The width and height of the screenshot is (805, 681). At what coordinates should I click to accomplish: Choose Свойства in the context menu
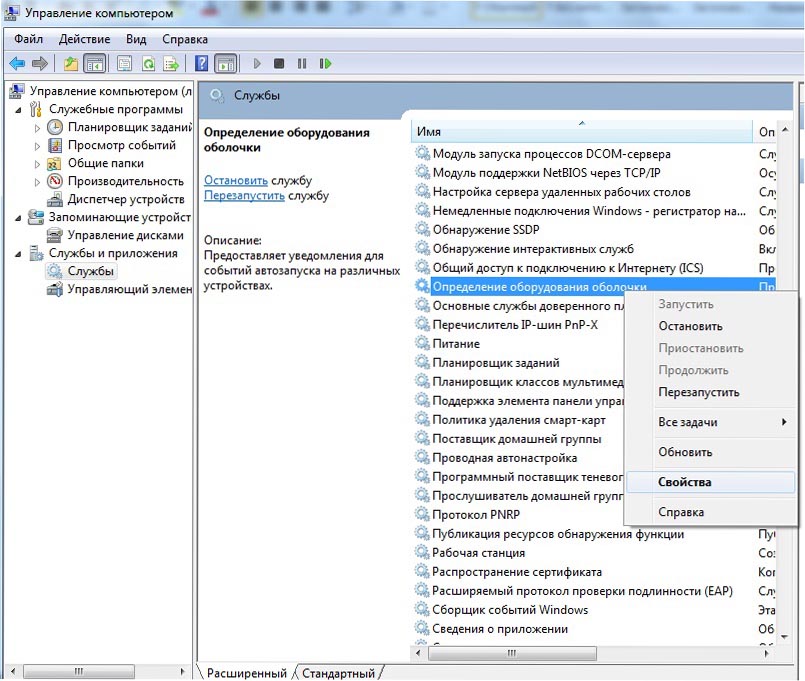click(685, 482)
